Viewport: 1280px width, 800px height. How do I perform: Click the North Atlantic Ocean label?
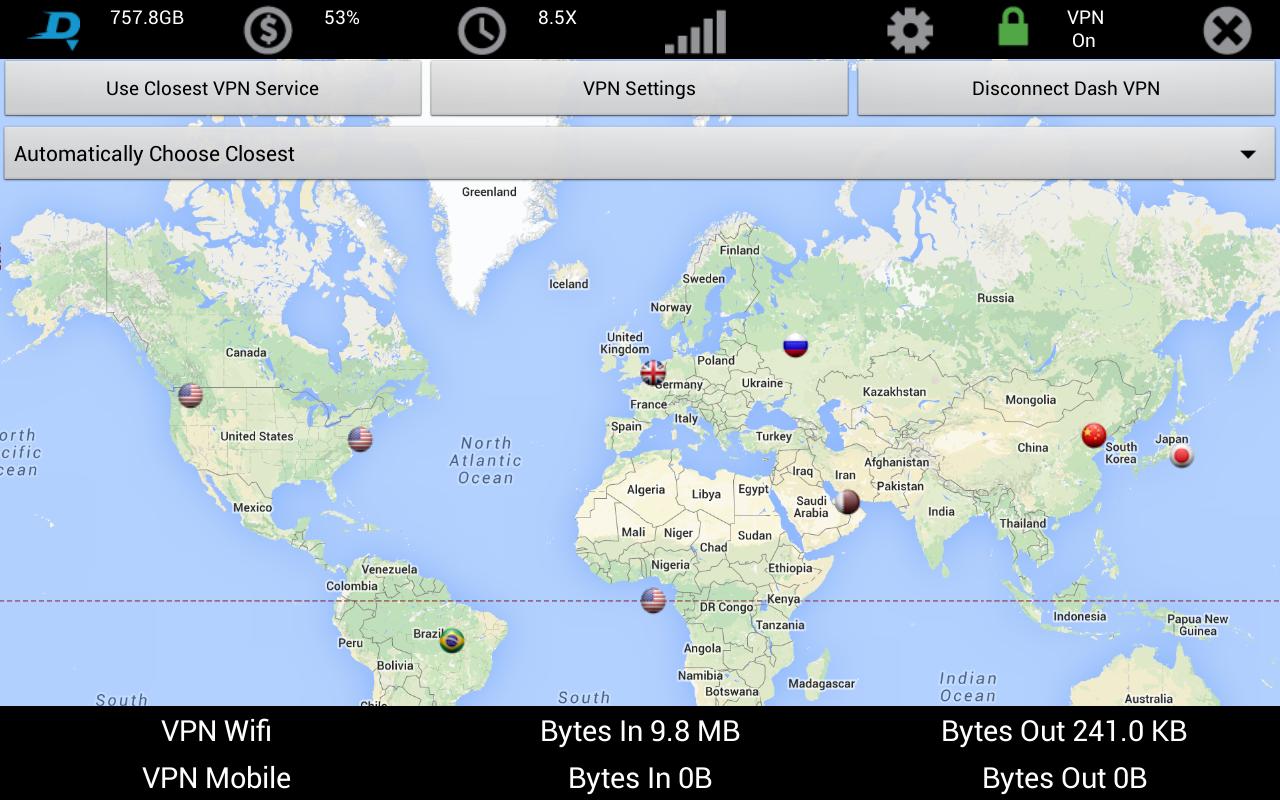click(x=486, y=460)
